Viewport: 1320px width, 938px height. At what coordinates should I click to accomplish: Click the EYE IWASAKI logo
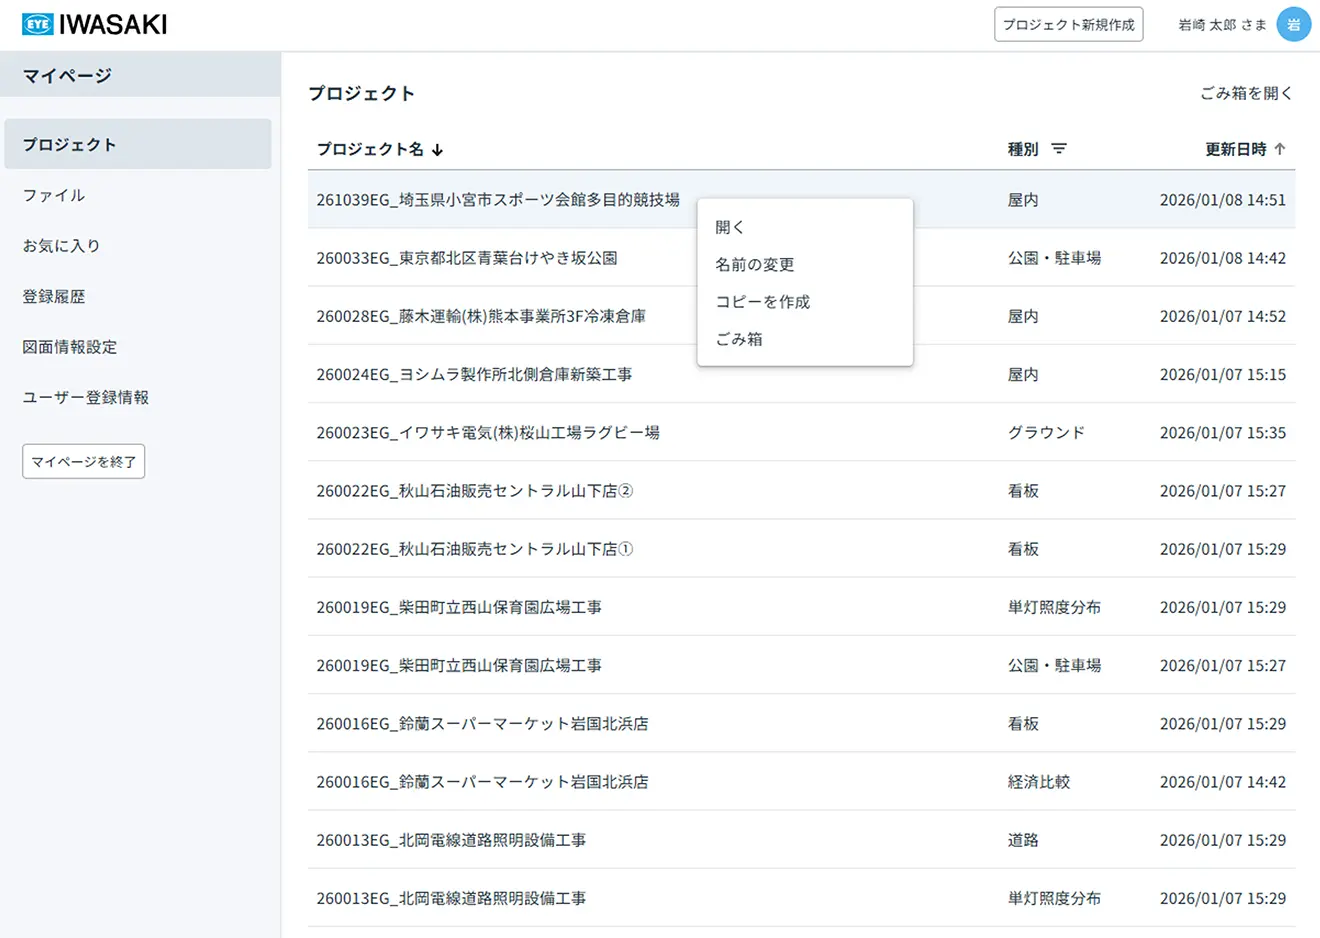95,25
